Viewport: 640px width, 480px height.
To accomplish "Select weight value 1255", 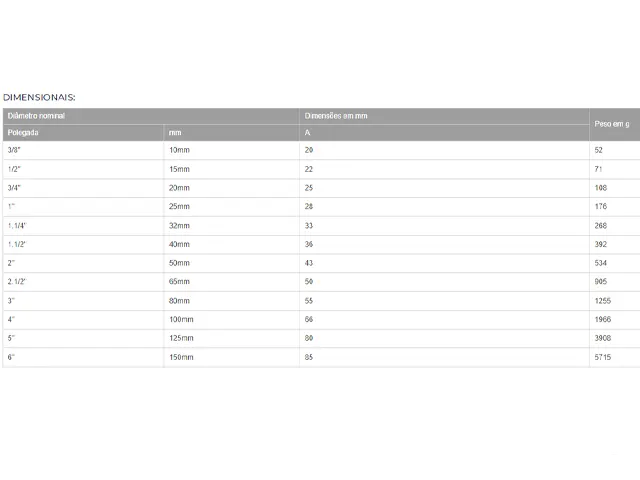I will [x=602, y=301].
